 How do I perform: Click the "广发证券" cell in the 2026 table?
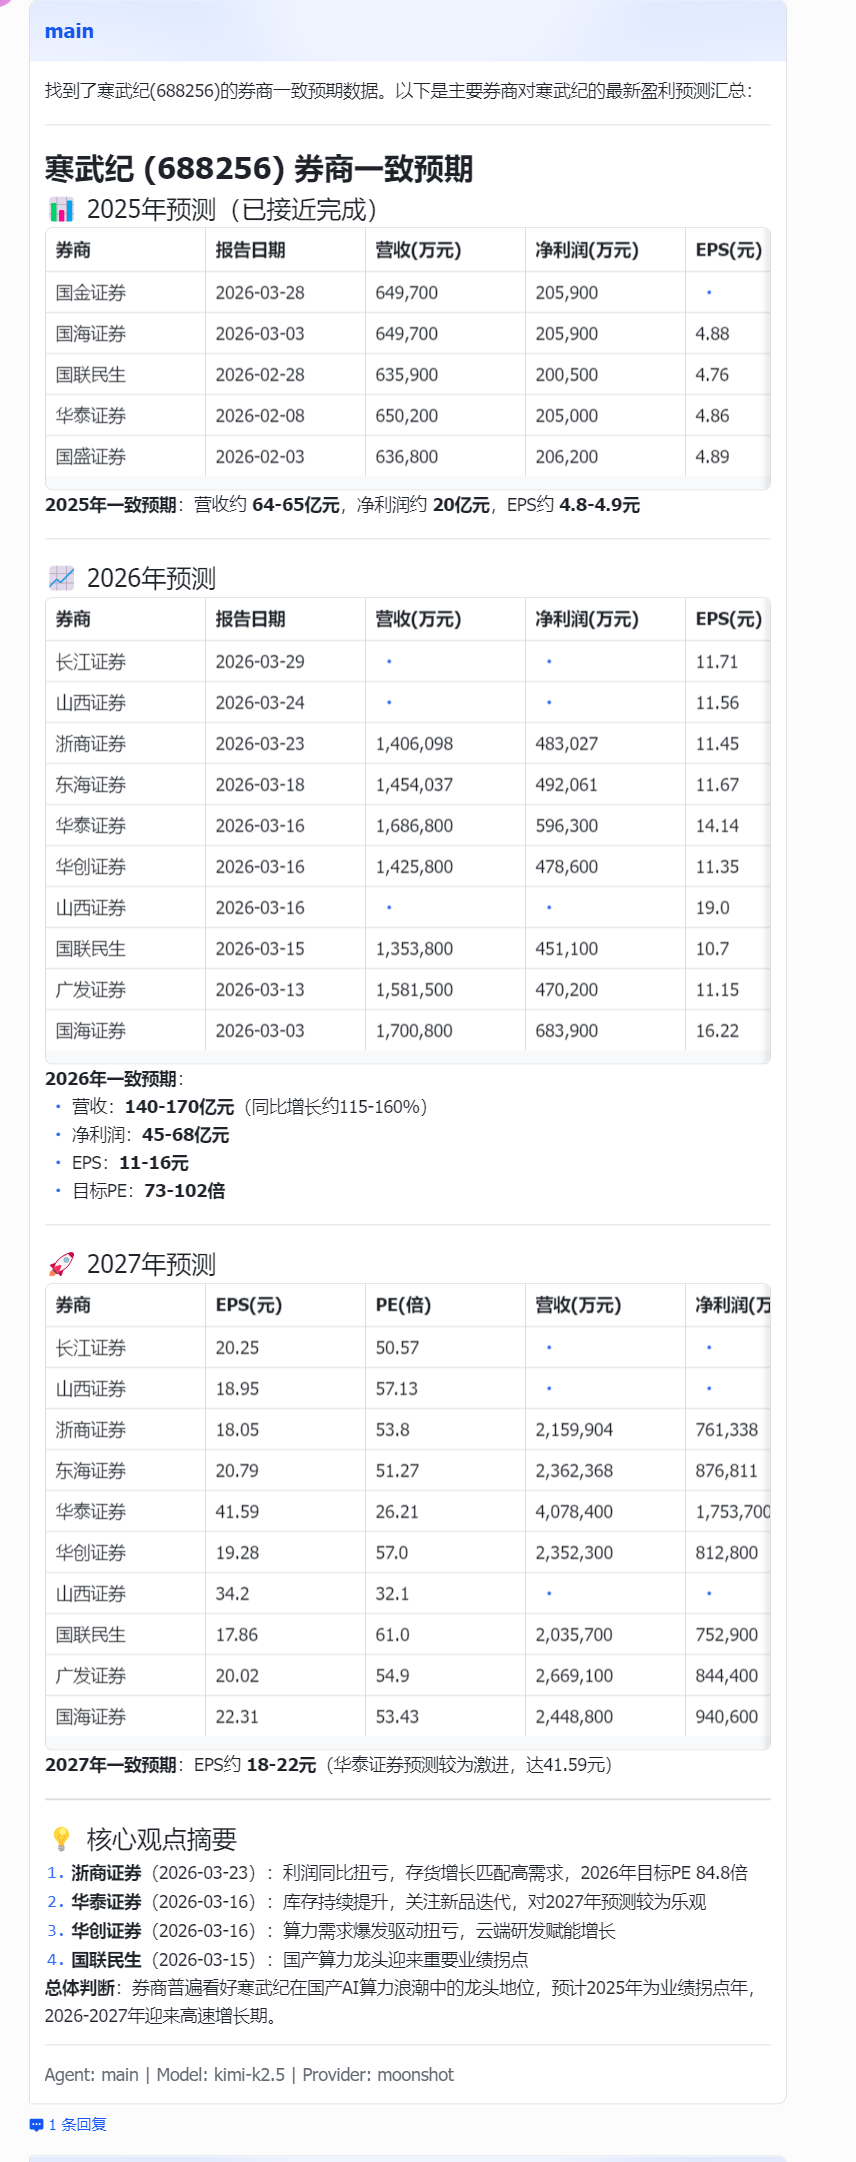pos(91,990)
